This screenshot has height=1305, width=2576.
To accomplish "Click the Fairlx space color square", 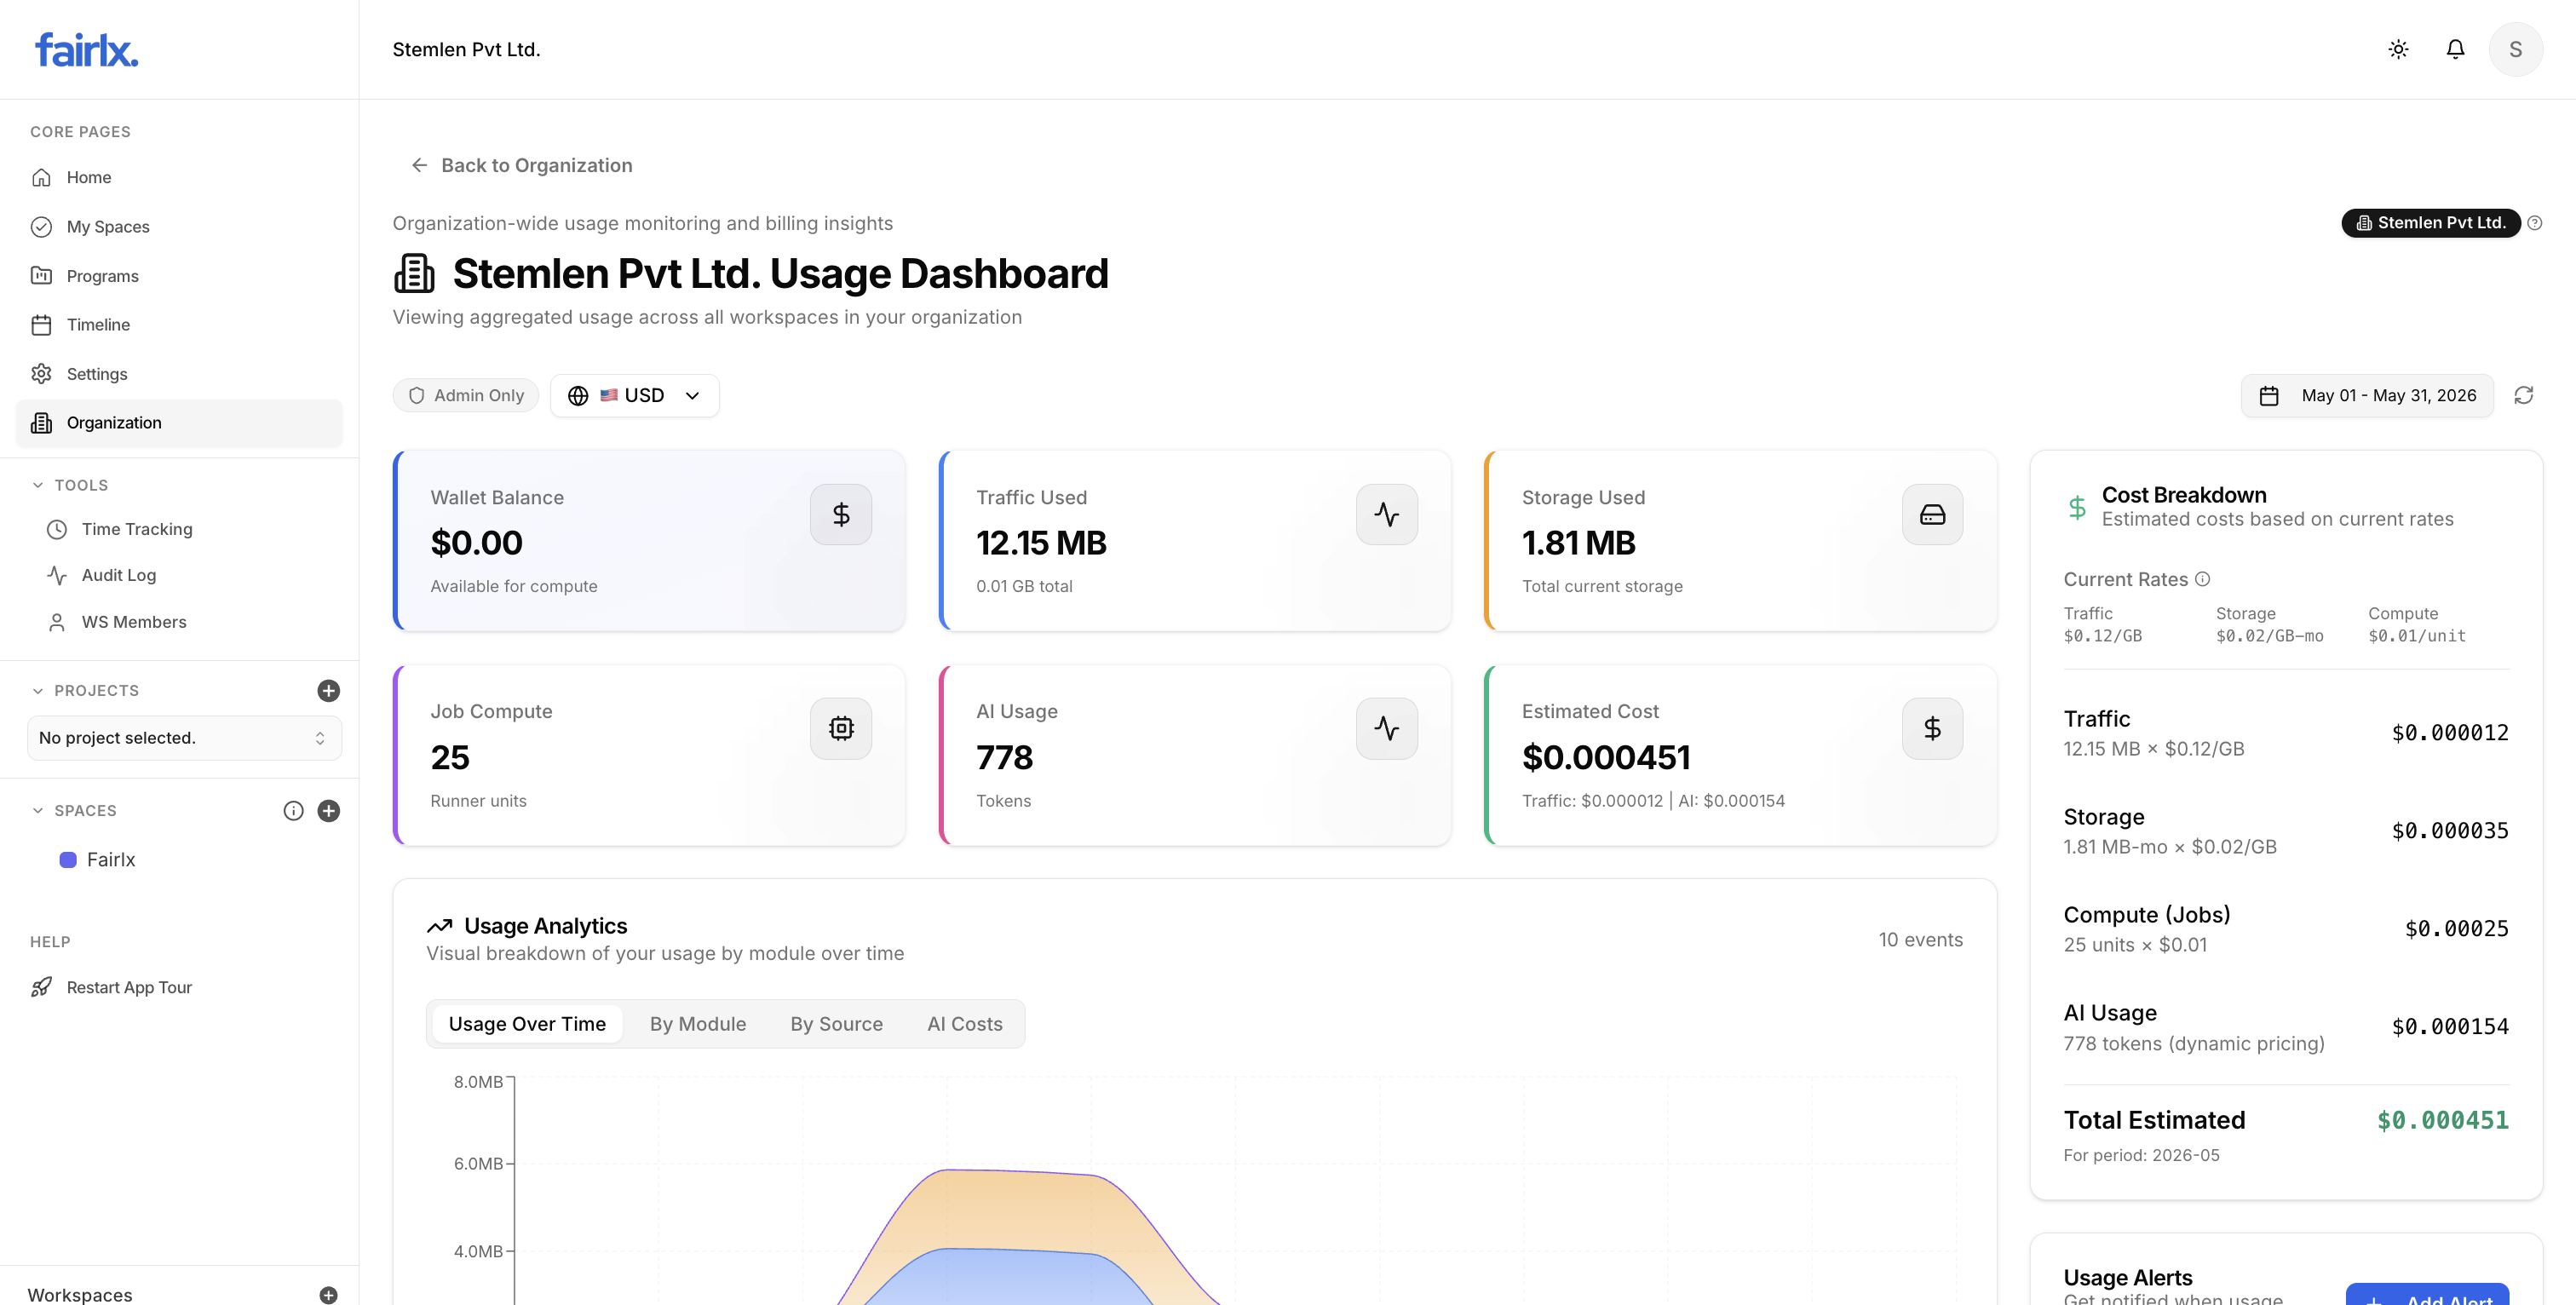I will click(x=68, y=860).
